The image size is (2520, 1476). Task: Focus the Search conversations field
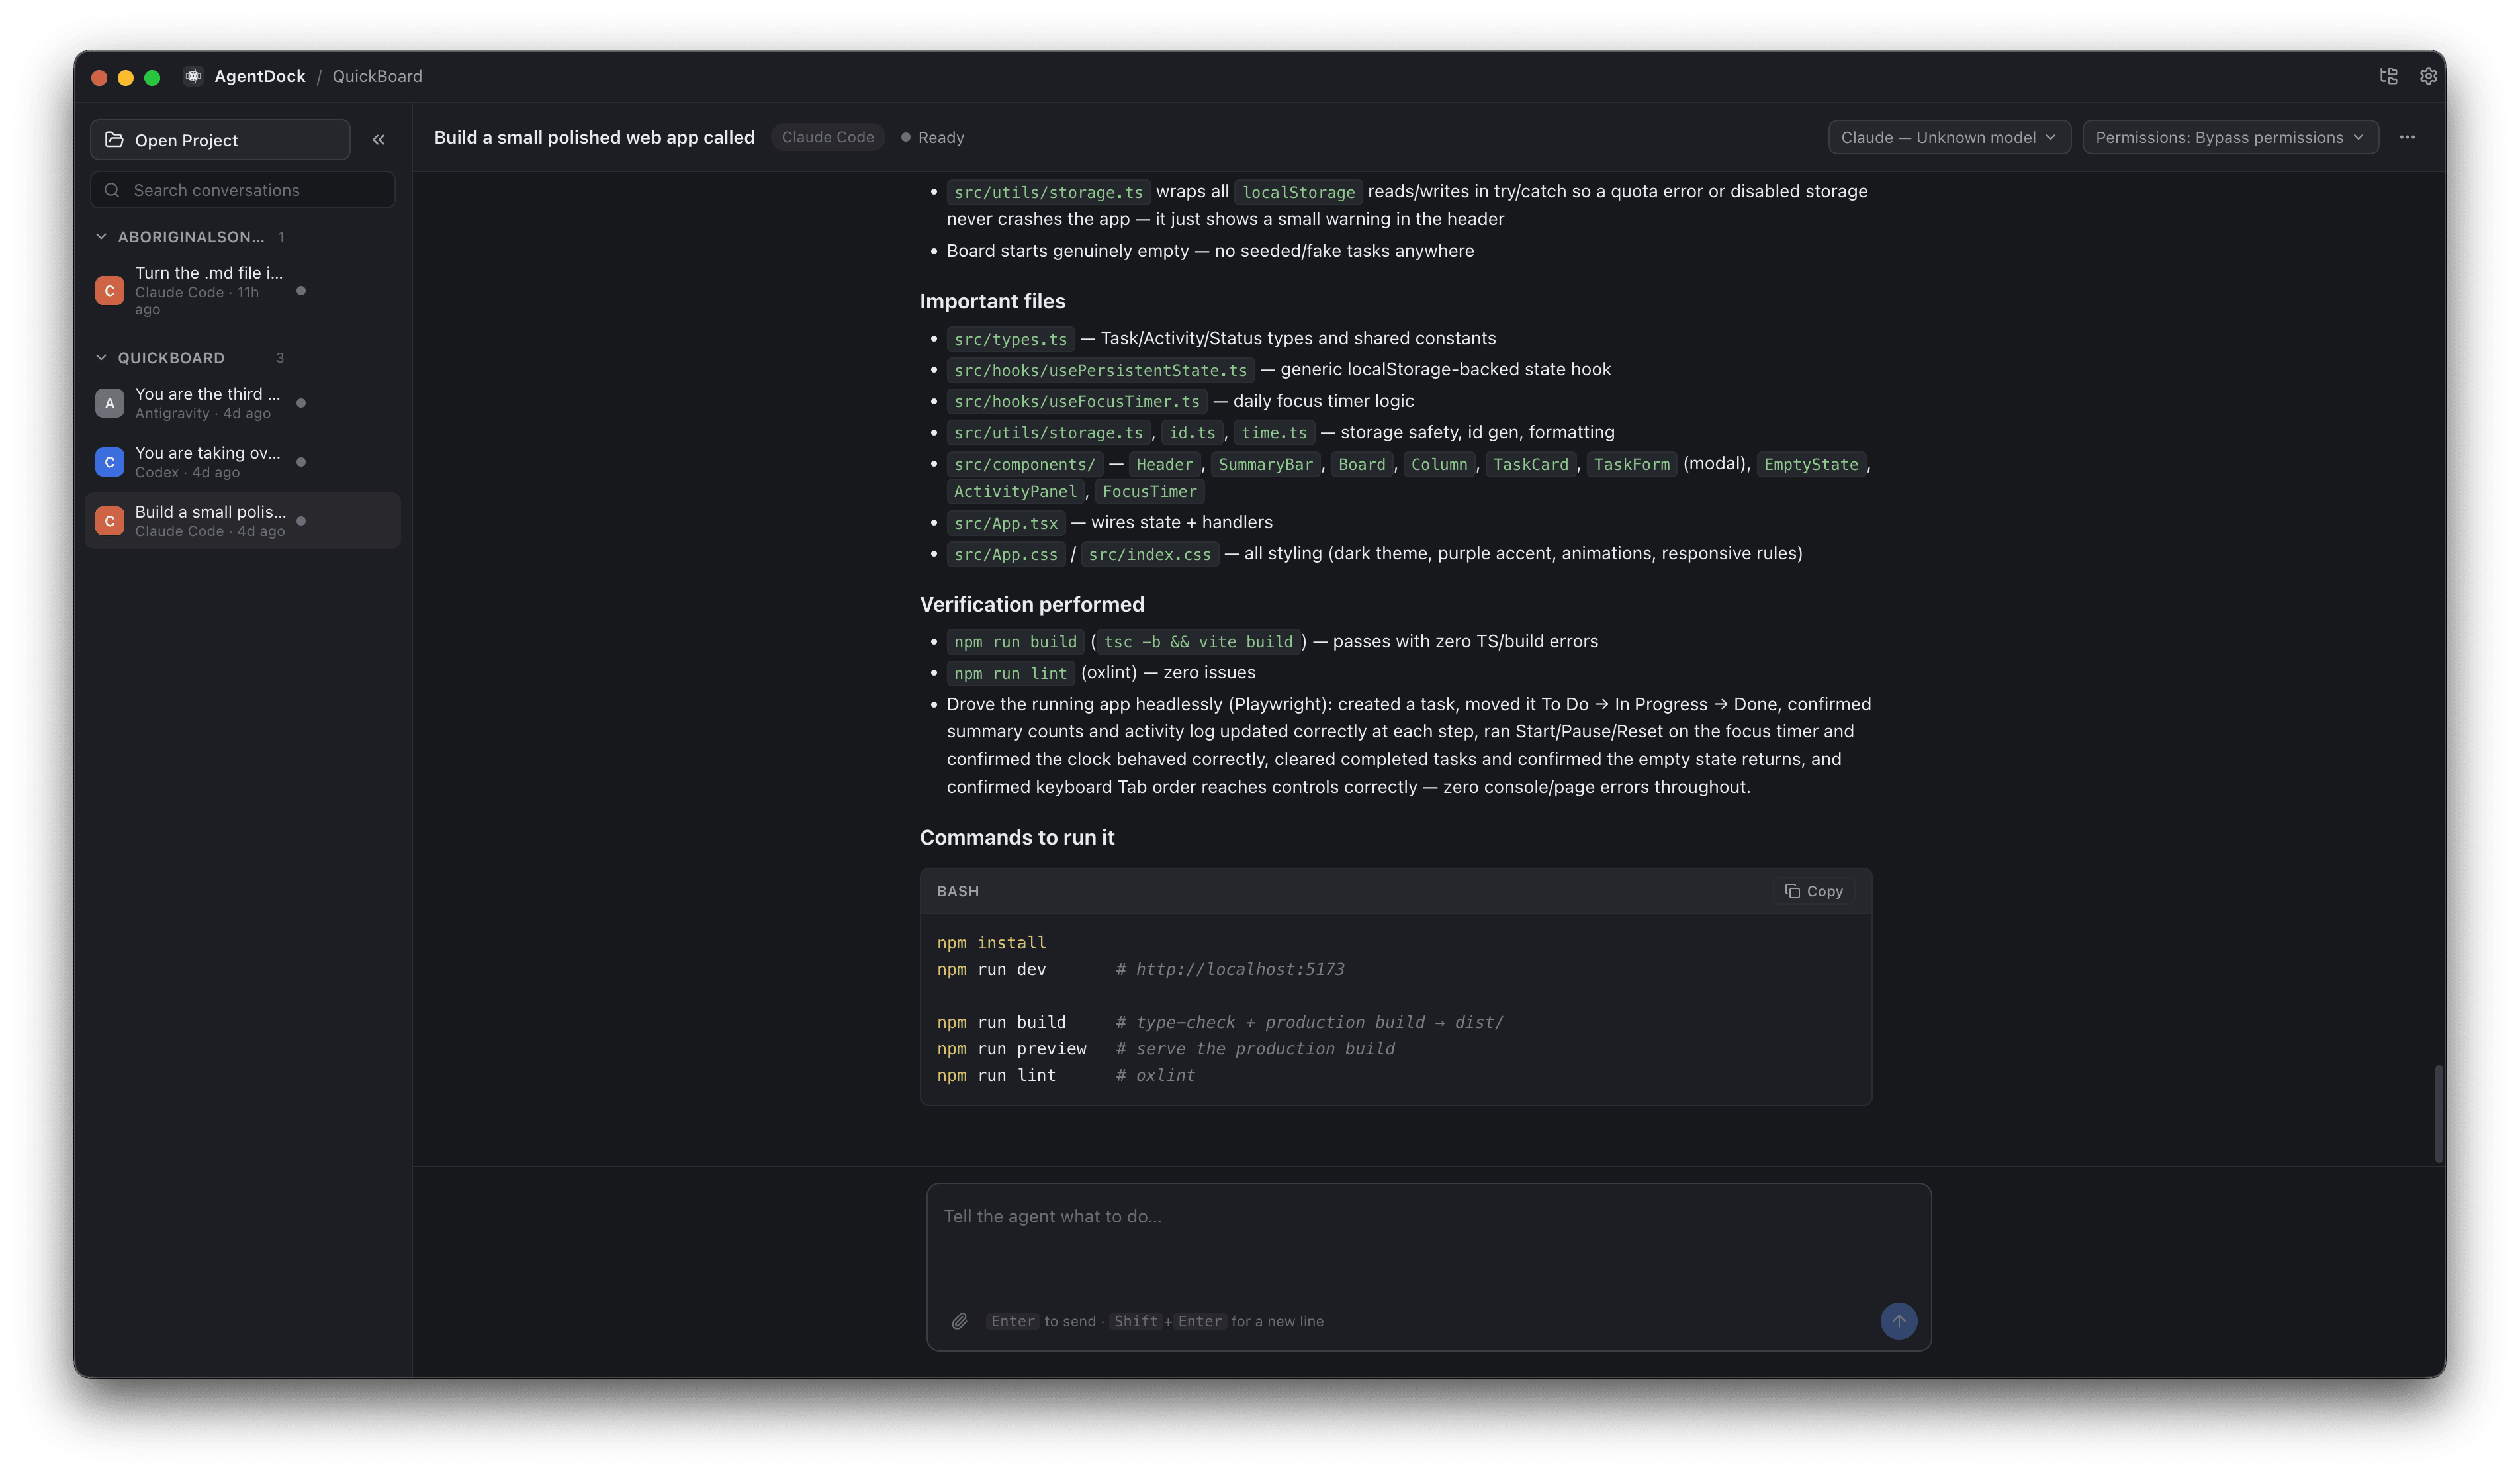[x=243, y=190]
